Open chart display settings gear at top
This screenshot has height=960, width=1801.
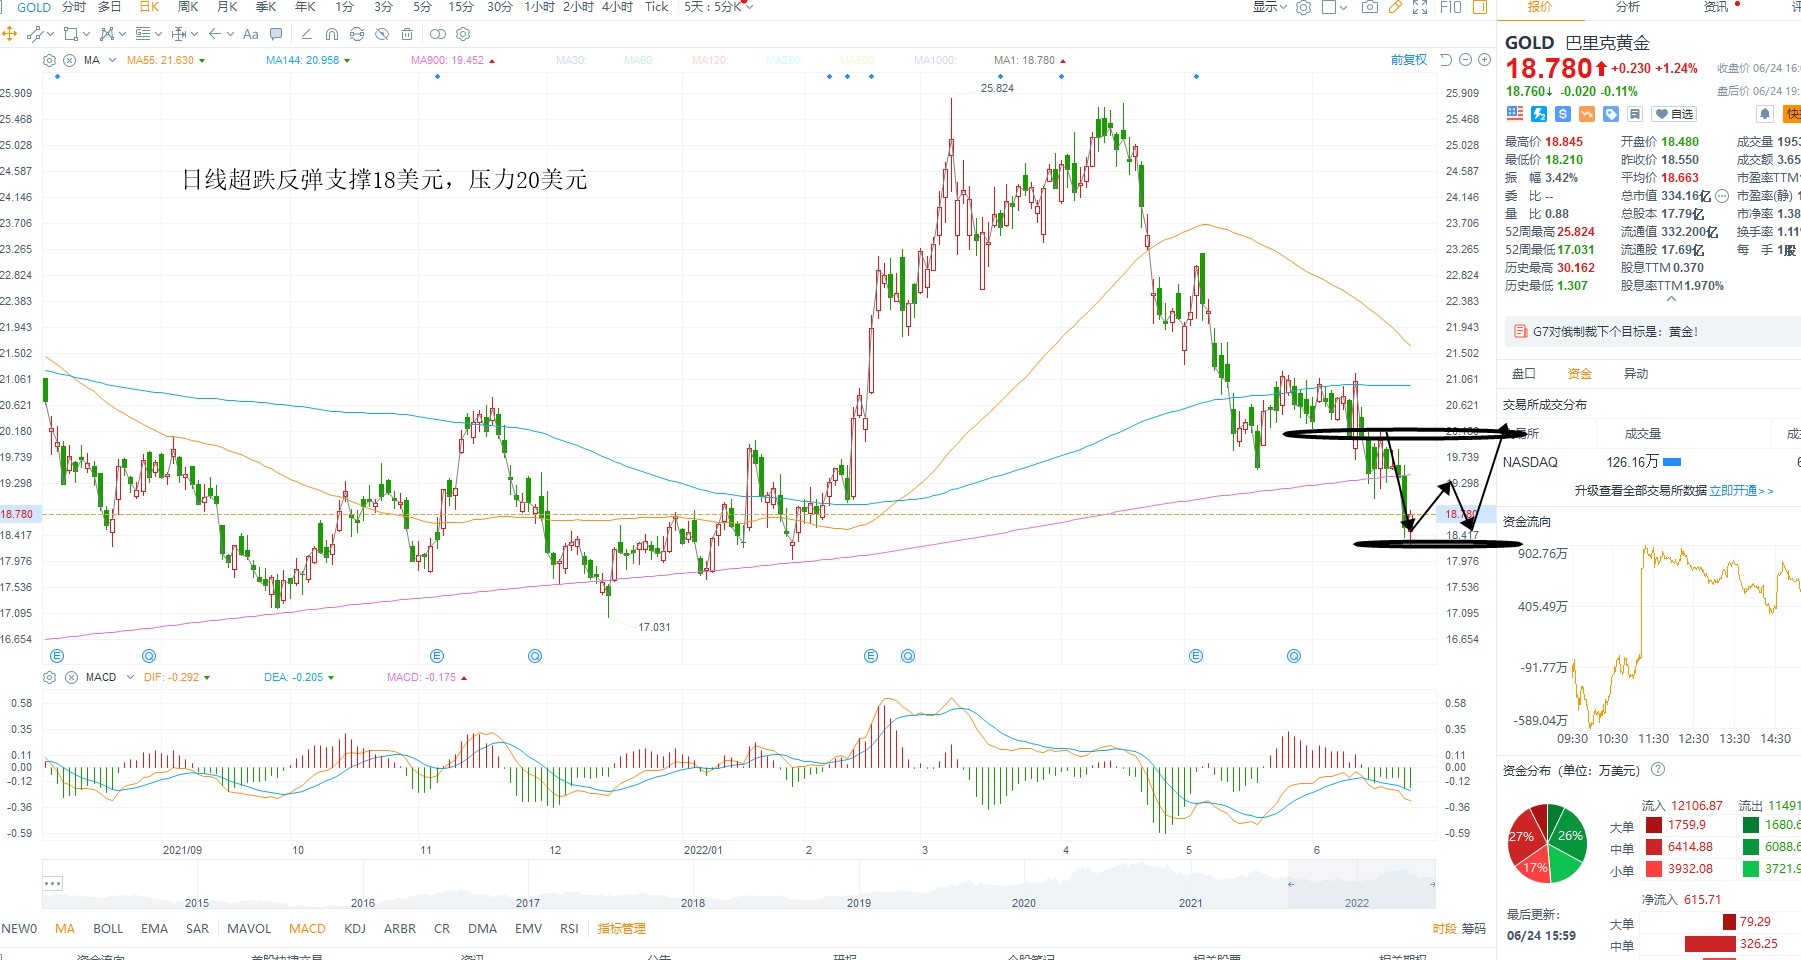1304,7
